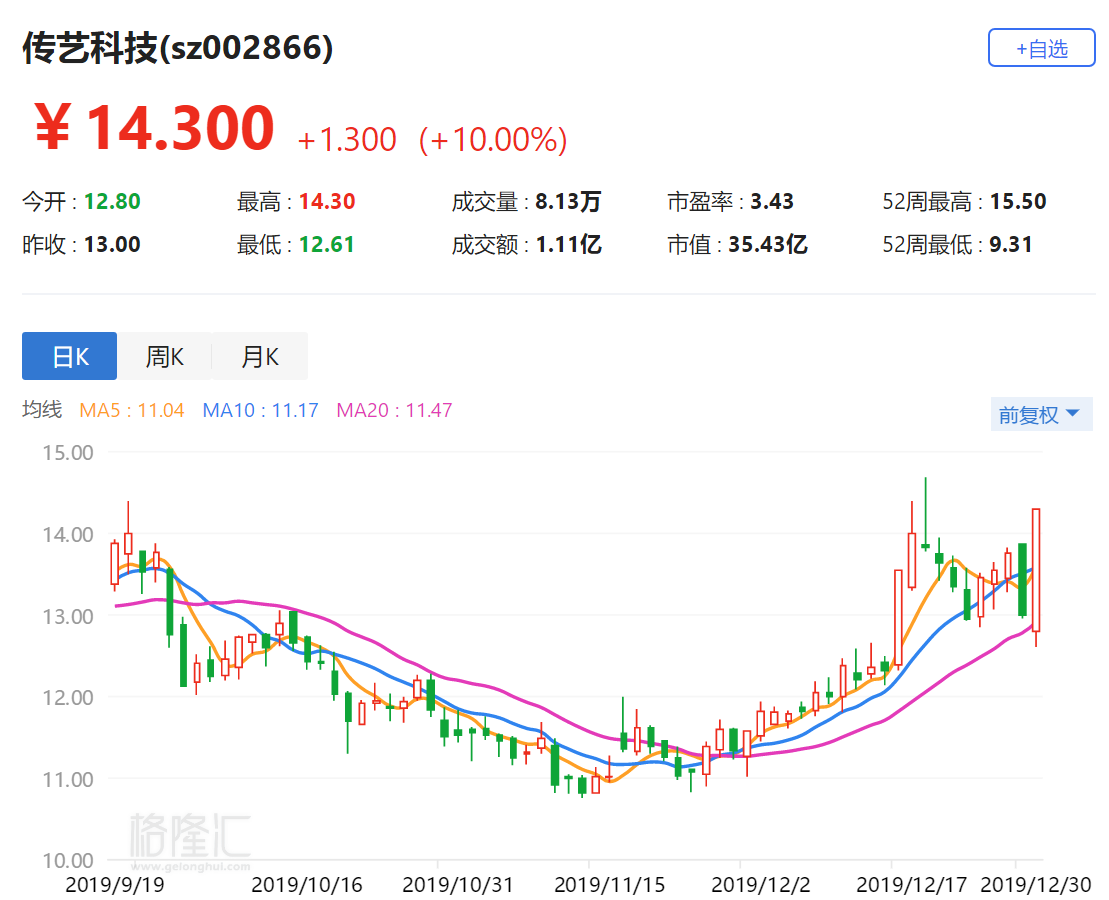Add stock to watchlist with +自选 button
The width and height of the screenshot is (1109, 900).
tap(1041, 48)
